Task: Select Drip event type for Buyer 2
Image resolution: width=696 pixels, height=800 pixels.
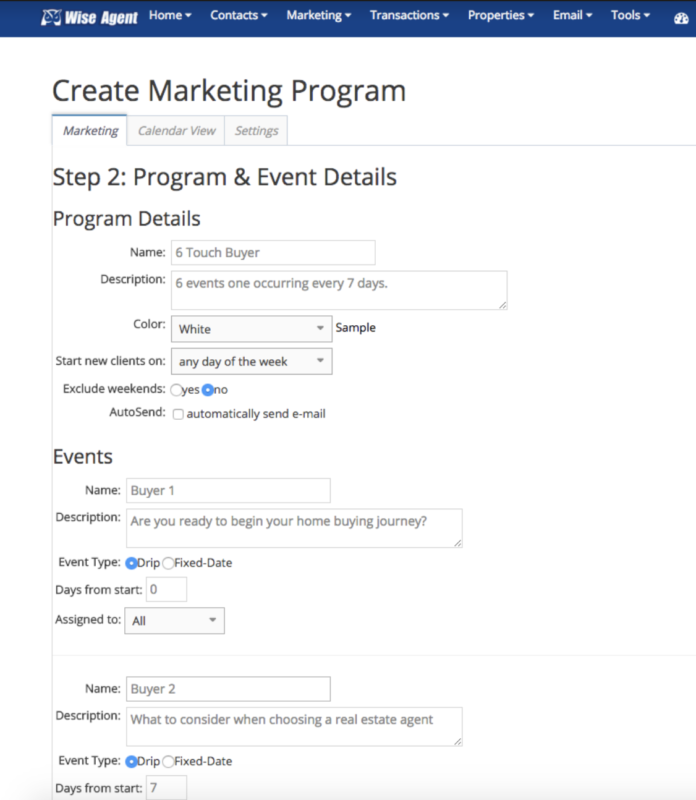Action: coord(131,761)
